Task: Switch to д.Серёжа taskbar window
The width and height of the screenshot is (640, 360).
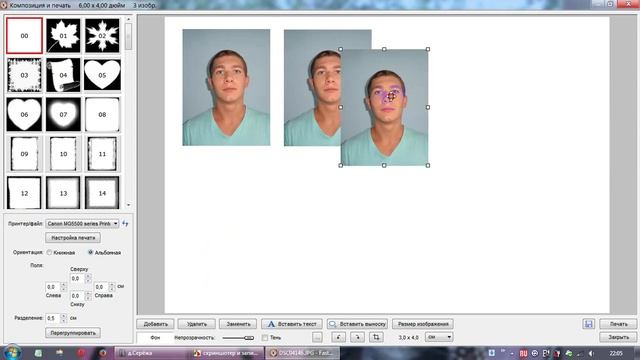Action: pos(152,353)
